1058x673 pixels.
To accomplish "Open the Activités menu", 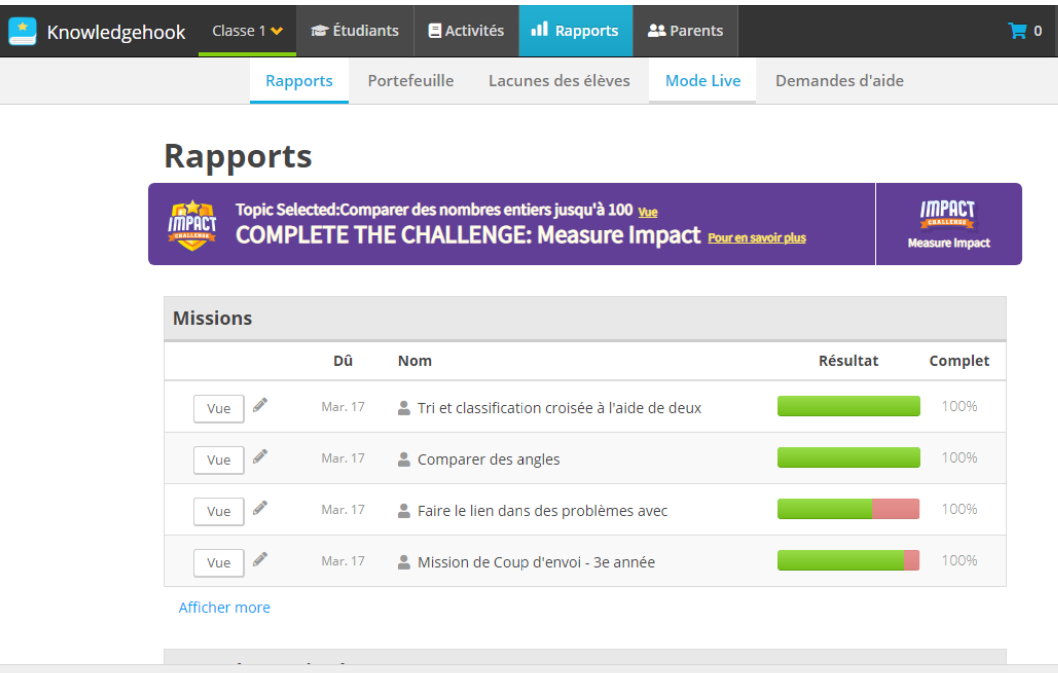I will 466,31.
